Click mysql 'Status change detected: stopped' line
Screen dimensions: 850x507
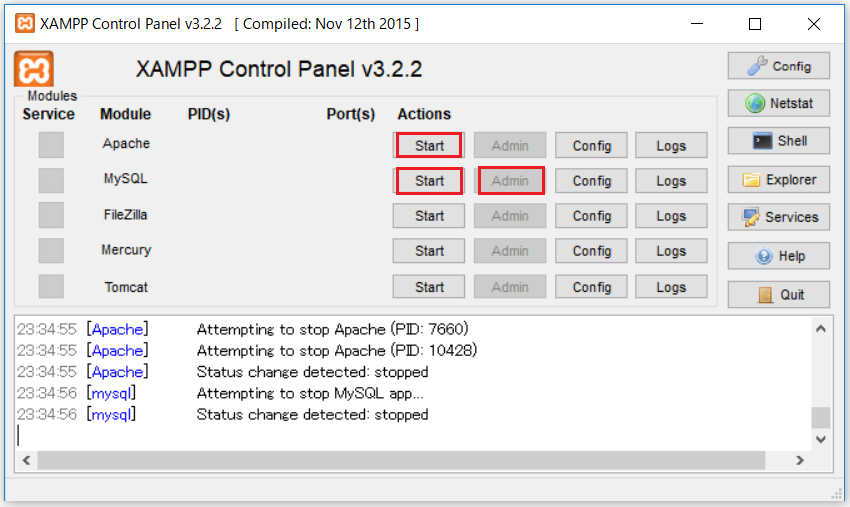click(312, 415)
